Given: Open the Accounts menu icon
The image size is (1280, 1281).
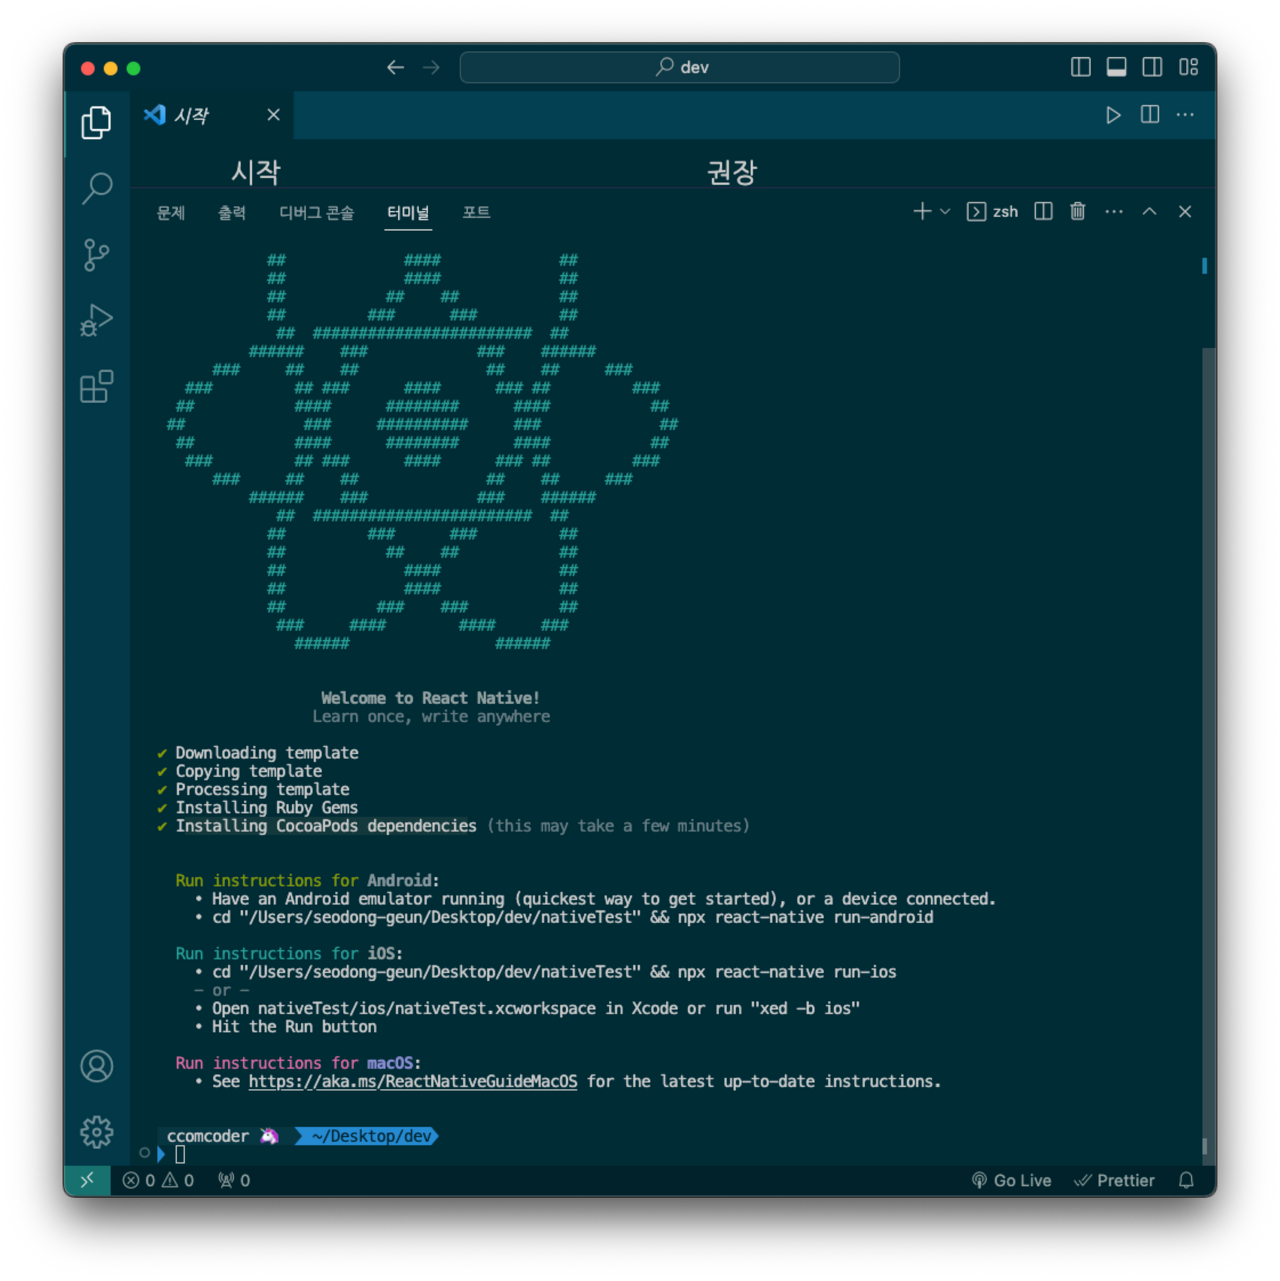Looking at the screenshot, I should tap(96, 1066).
